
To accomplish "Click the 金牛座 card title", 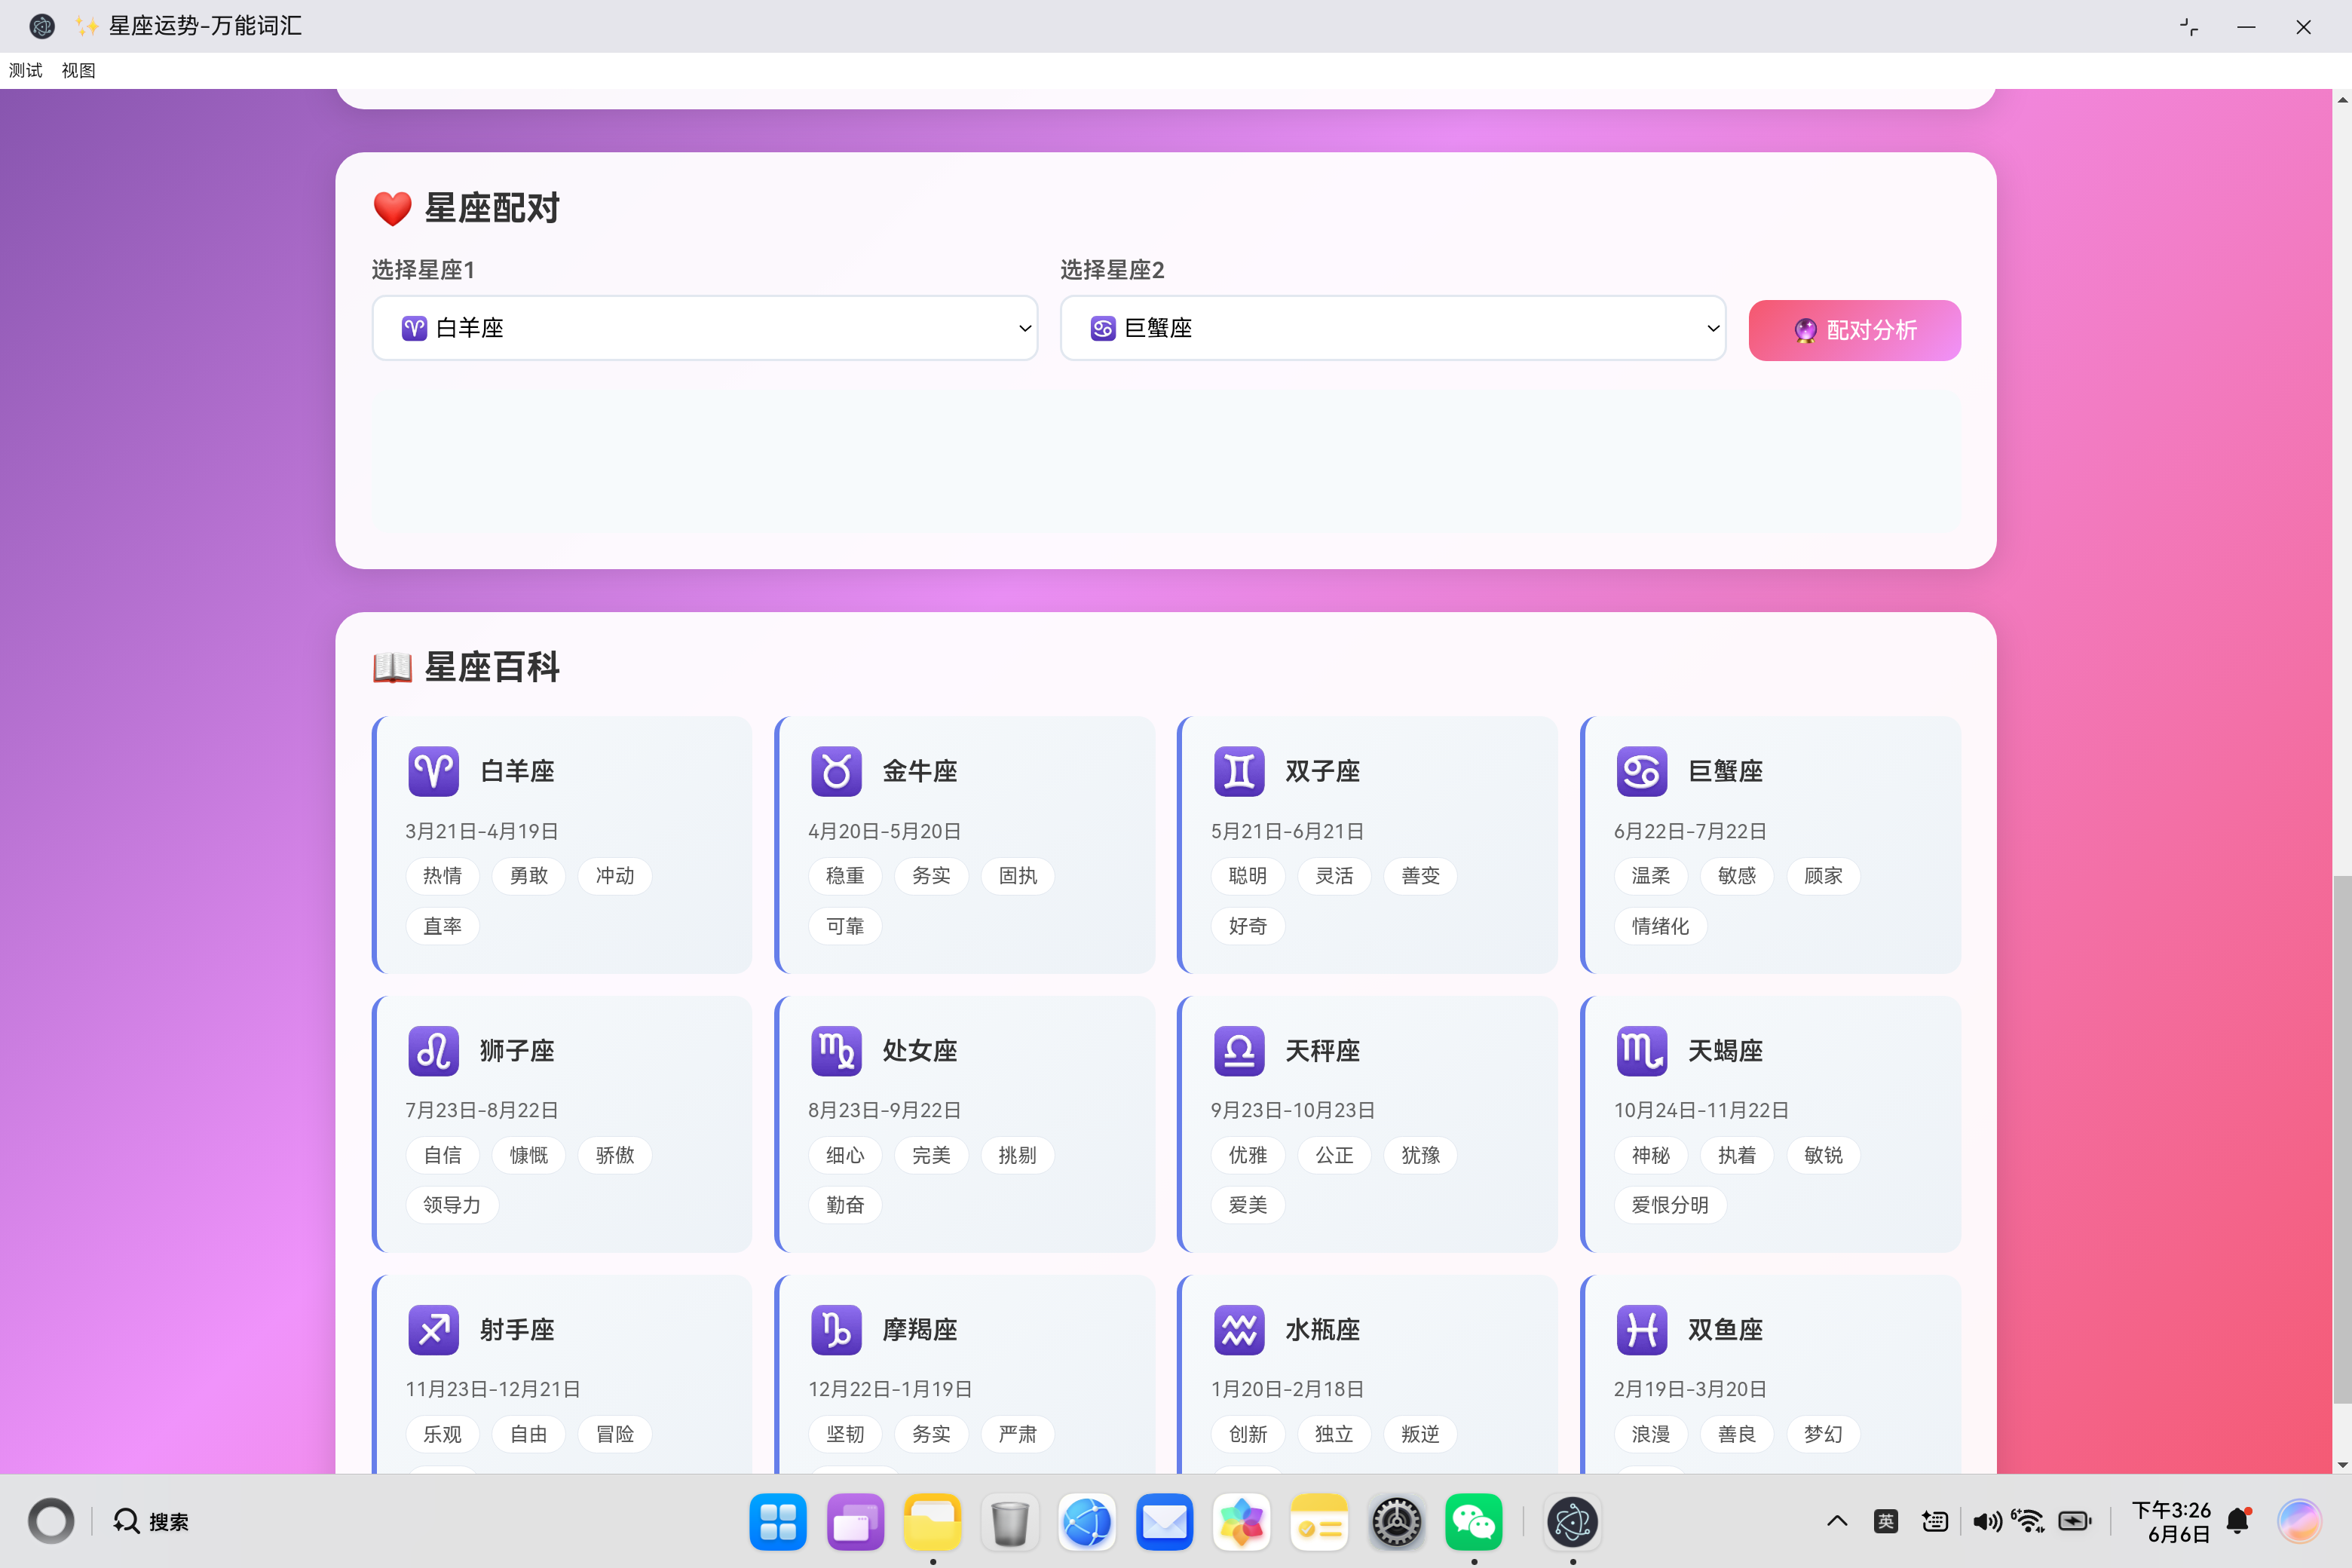I will click(x=920, y=771).
